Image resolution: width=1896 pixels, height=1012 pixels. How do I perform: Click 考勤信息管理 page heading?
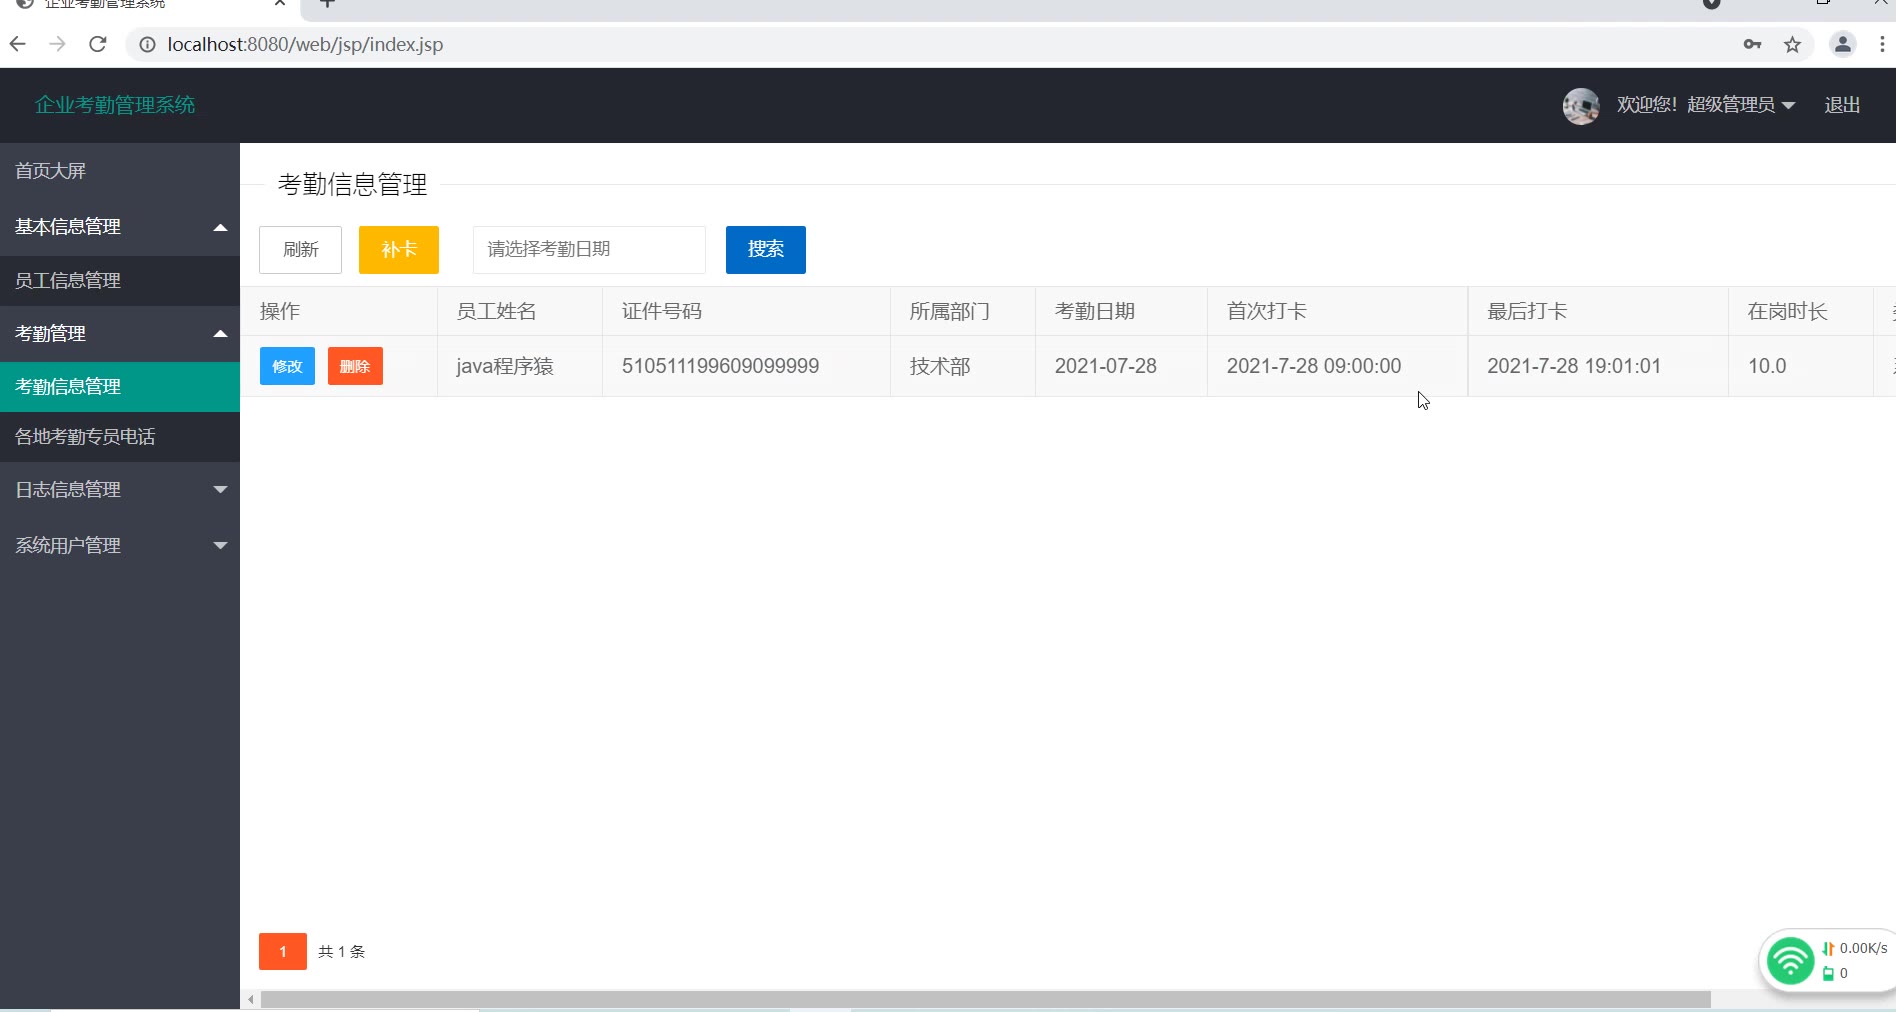[x=352, y=185]
